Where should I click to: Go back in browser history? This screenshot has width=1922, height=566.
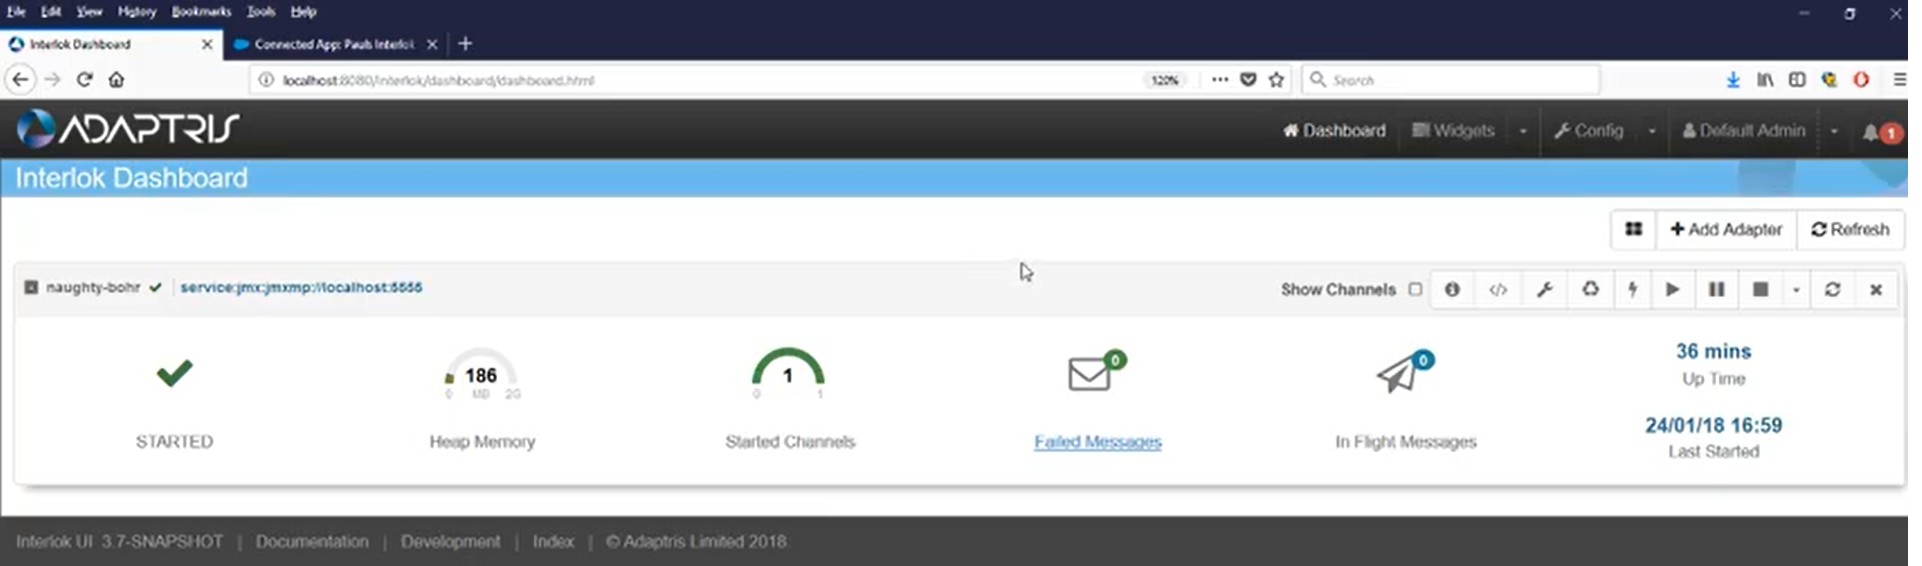[x=21, y=79]
